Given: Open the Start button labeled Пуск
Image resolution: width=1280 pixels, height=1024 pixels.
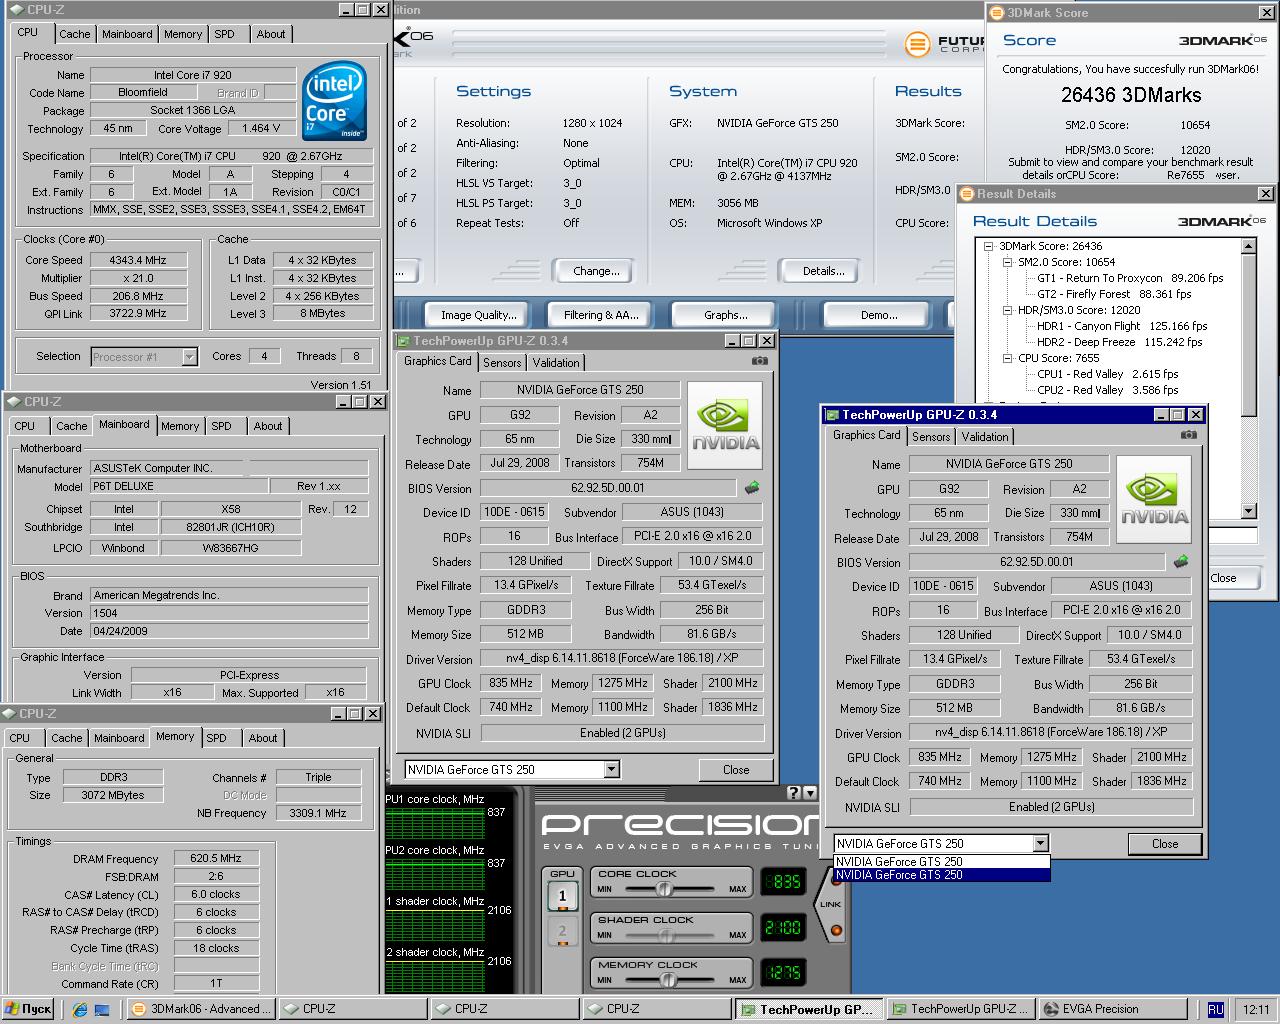Looking at the screenshot, I should click(x=28, y=1009).
